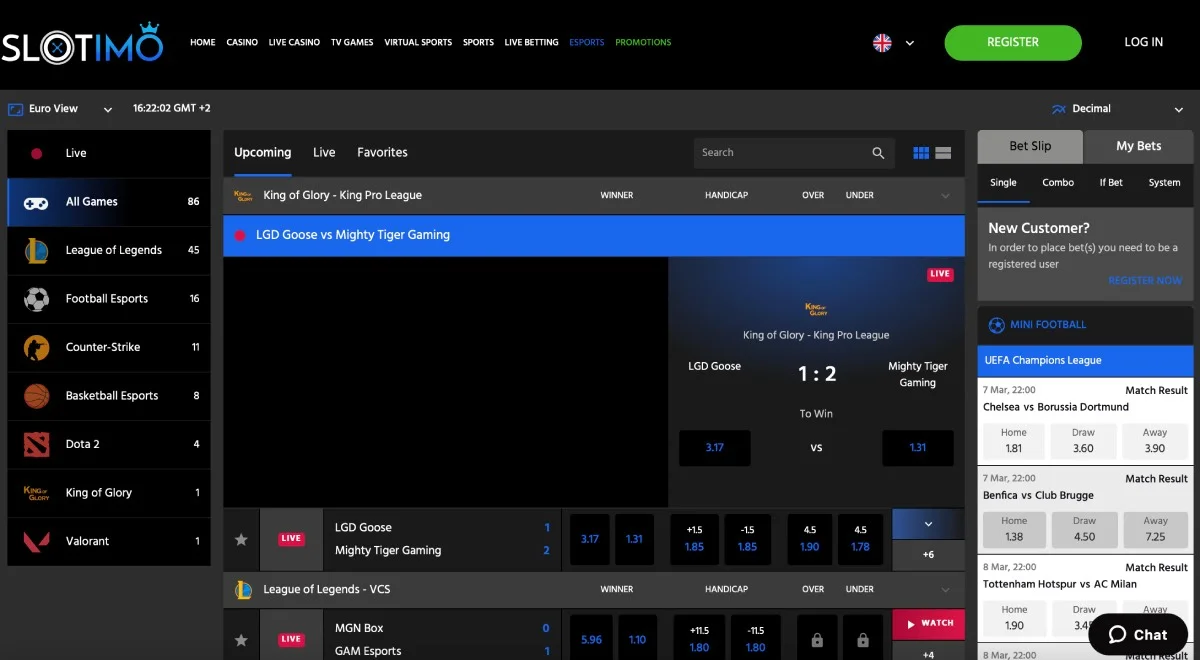This screenshot has height=660, width=1200.
Task: Bet Mighty Tiger Gaming 1.31 in match panel
Action: [x=918, y=448]
